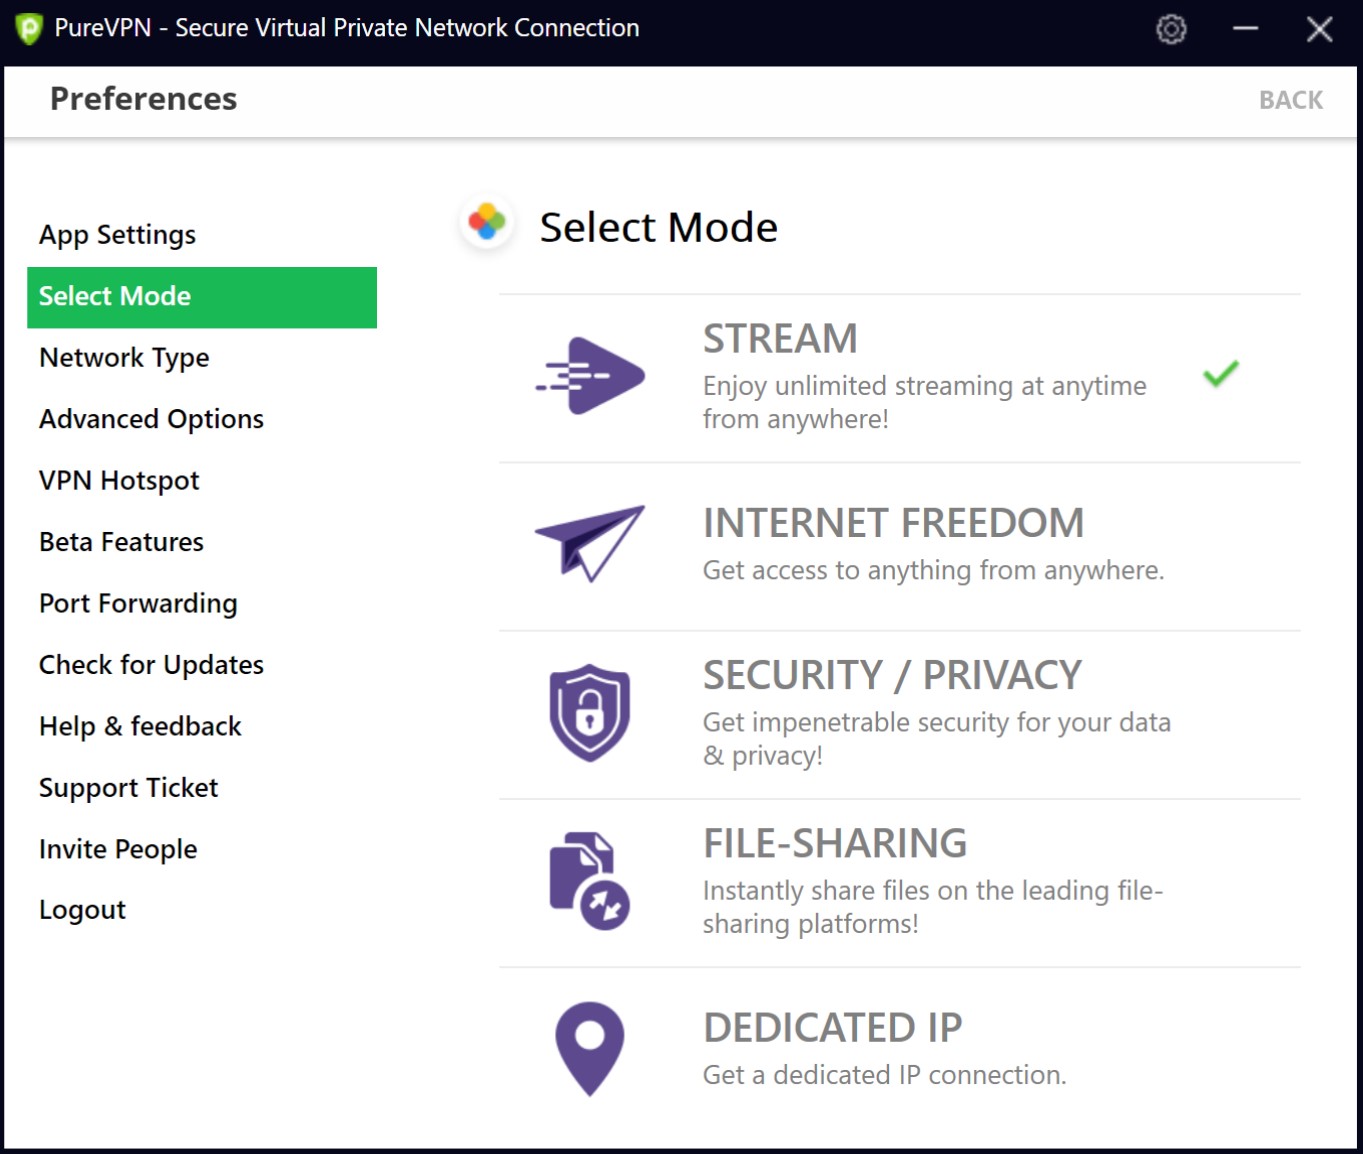Click the Security / Privacy shield lock icon
This screenshot has width=1363, height=1154.
coord(590,713)
